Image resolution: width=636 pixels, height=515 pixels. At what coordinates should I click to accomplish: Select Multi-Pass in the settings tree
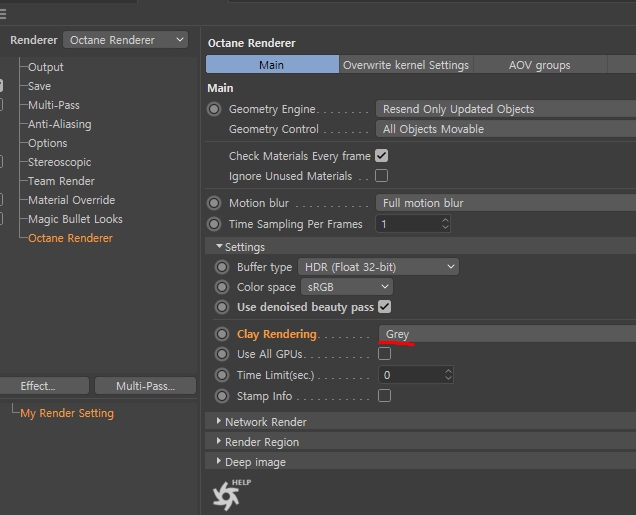[54, 105]
